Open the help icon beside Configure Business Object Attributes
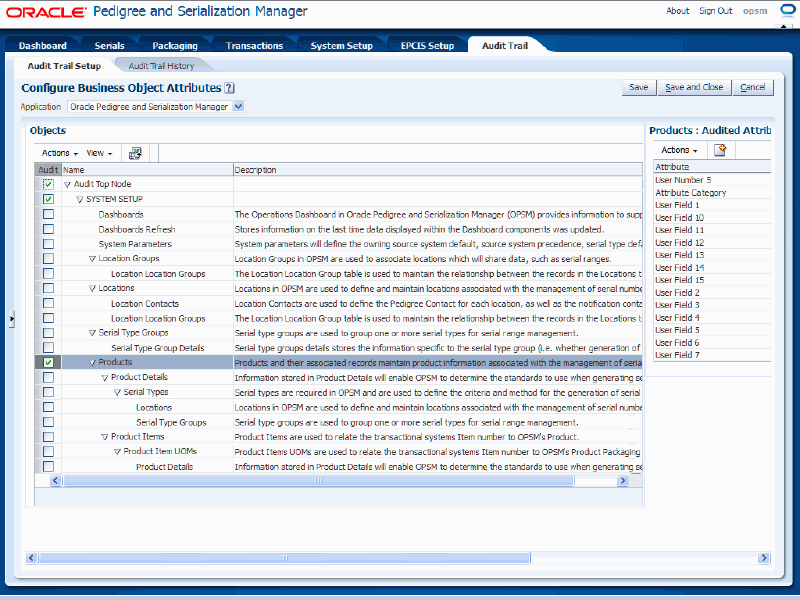 [x=230, y=88]
